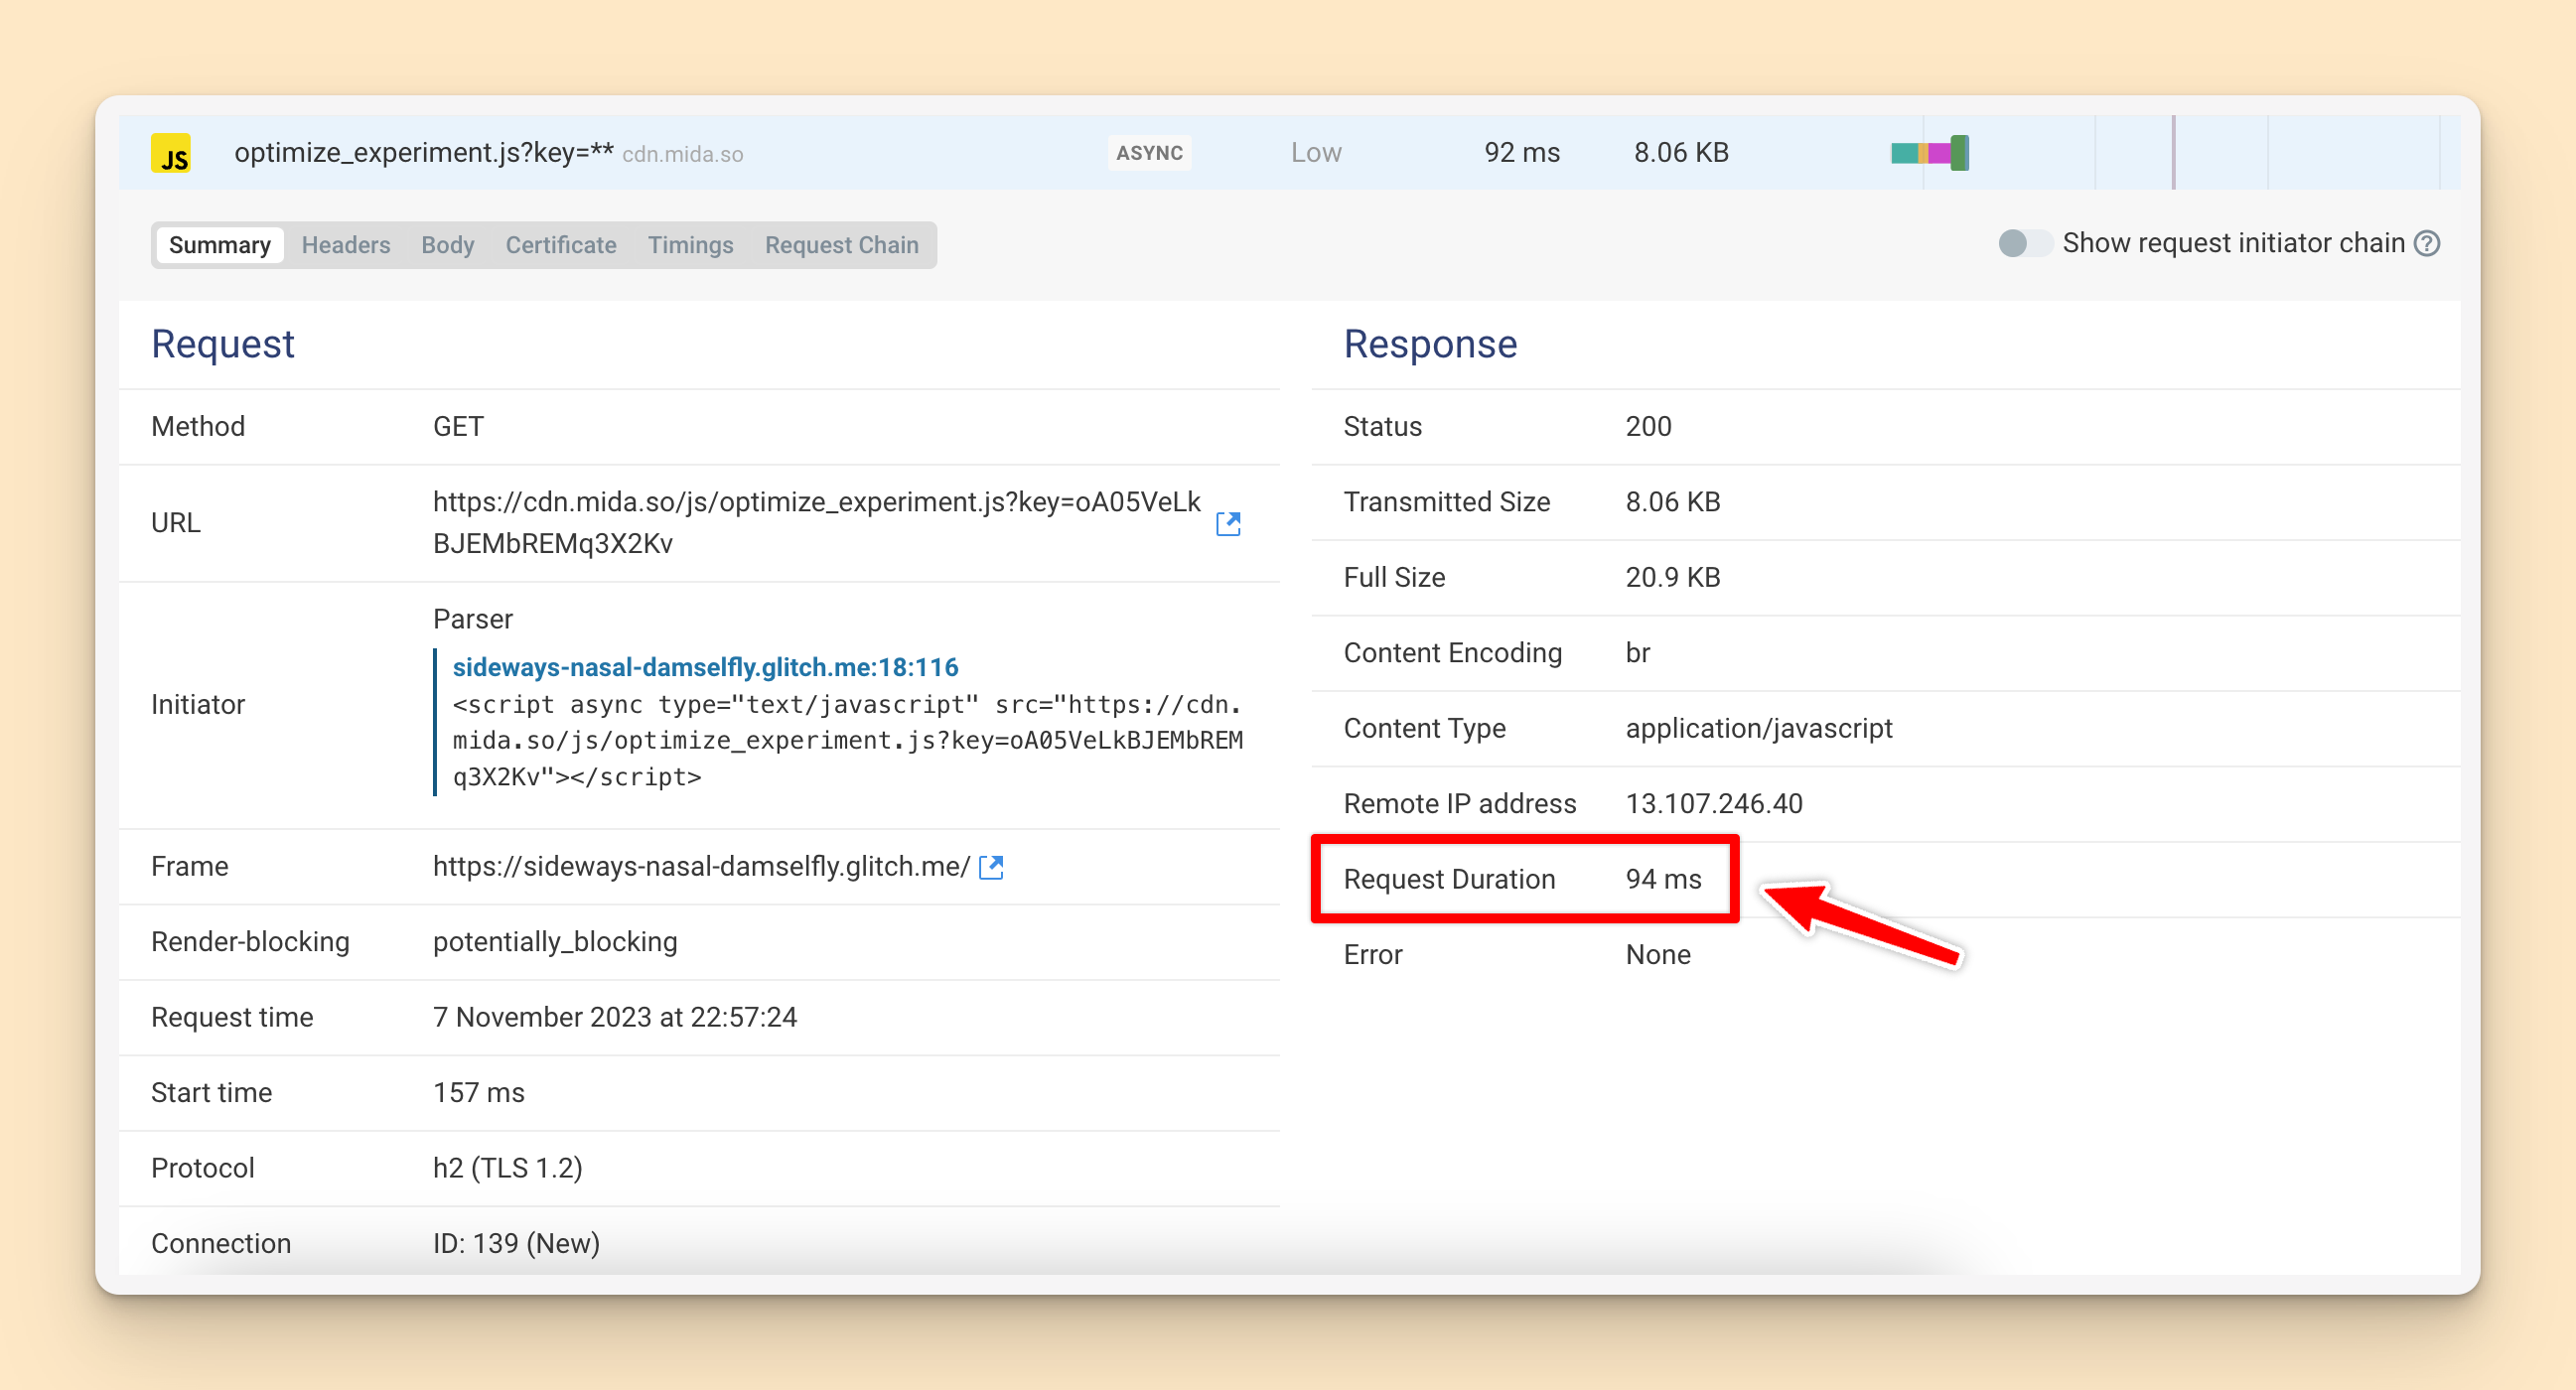
Task: Open the Frame URL external link icon
Action: 991,867
